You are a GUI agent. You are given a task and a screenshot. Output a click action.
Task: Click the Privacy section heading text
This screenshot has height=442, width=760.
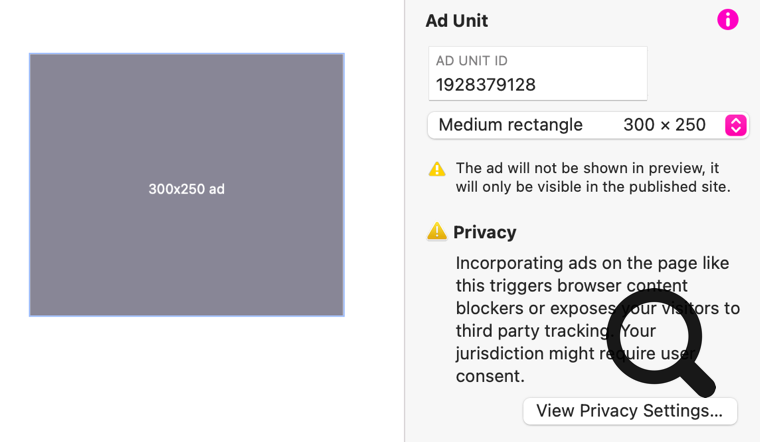[x=485, y=232]
